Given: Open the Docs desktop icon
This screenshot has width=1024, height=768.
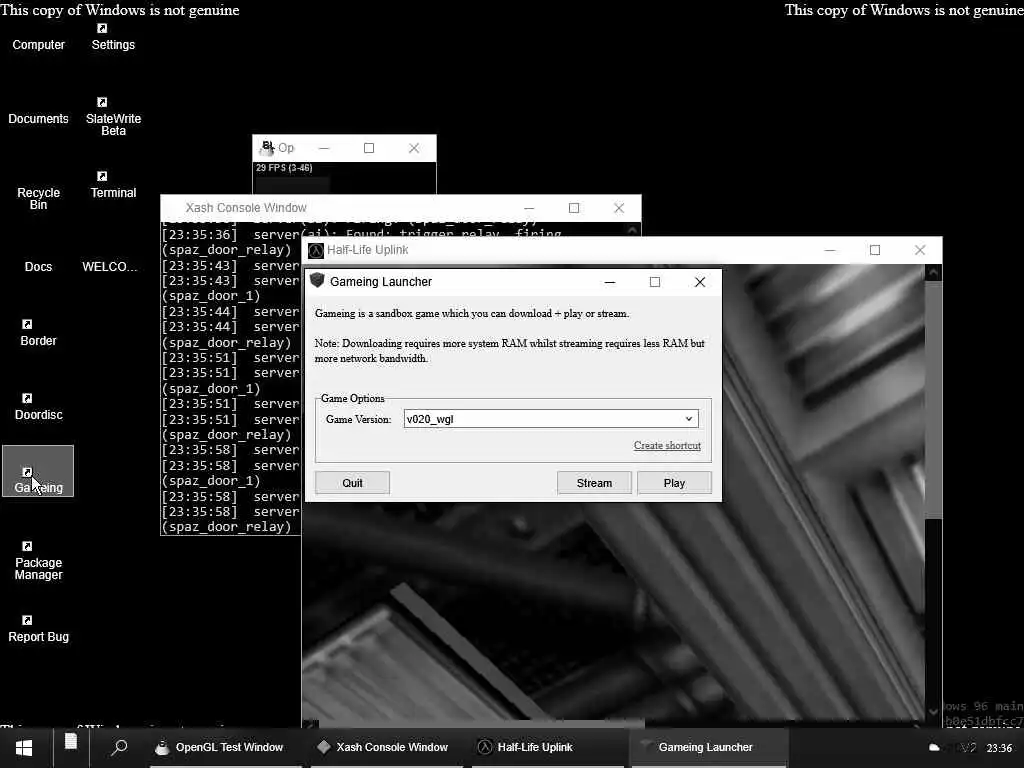Looking at the screenshot, I should click(x=39, y=266).
